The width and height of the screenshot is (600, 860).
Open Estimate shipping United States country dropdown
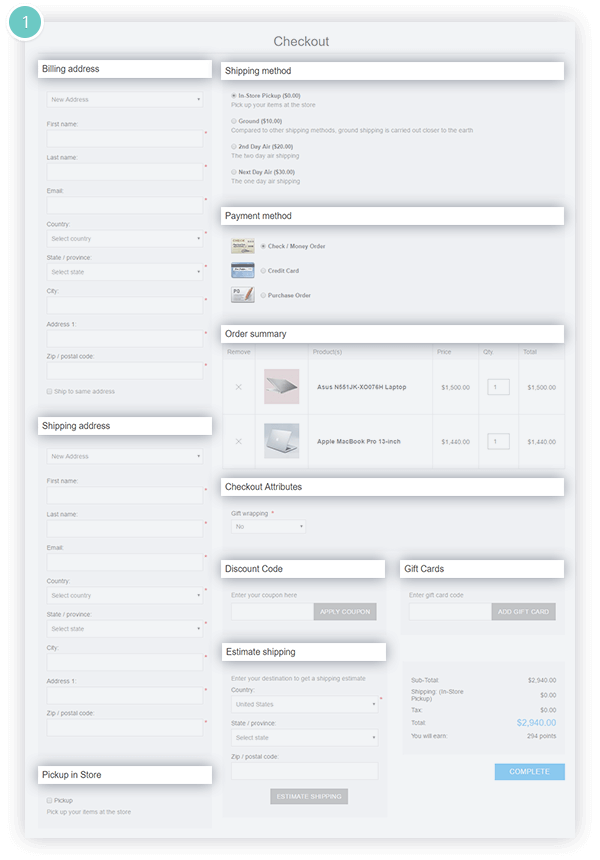pyautogui.click(x=304, y=704)
